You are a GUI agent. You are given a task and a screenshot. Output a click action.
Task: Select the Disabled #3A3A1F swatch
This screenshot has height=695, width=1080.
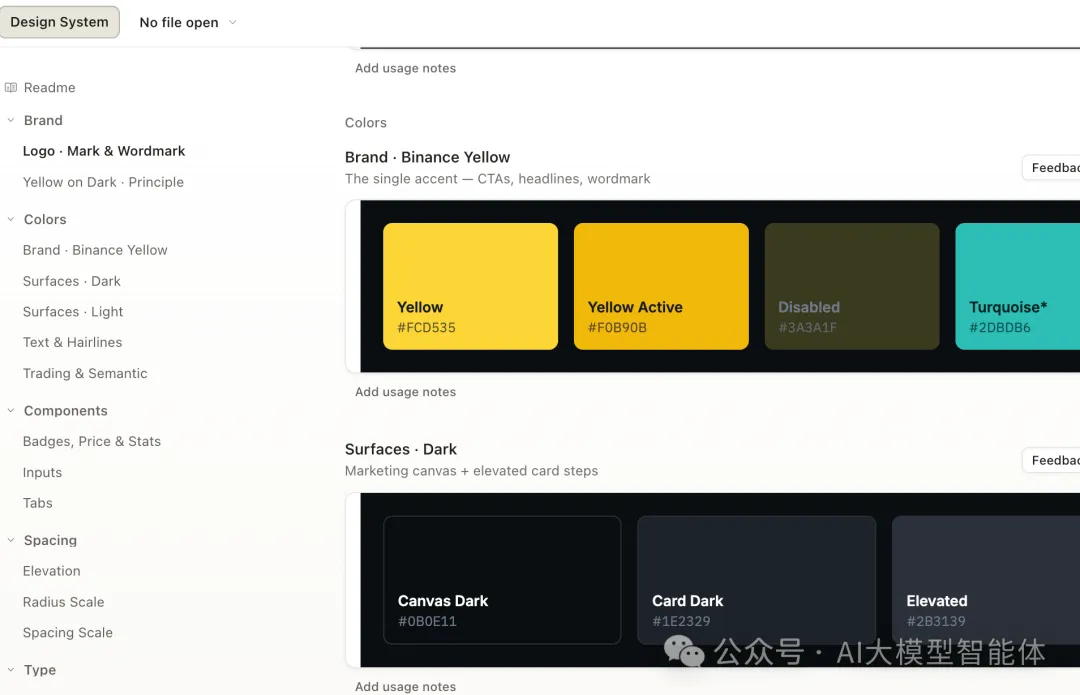point(852,286)
